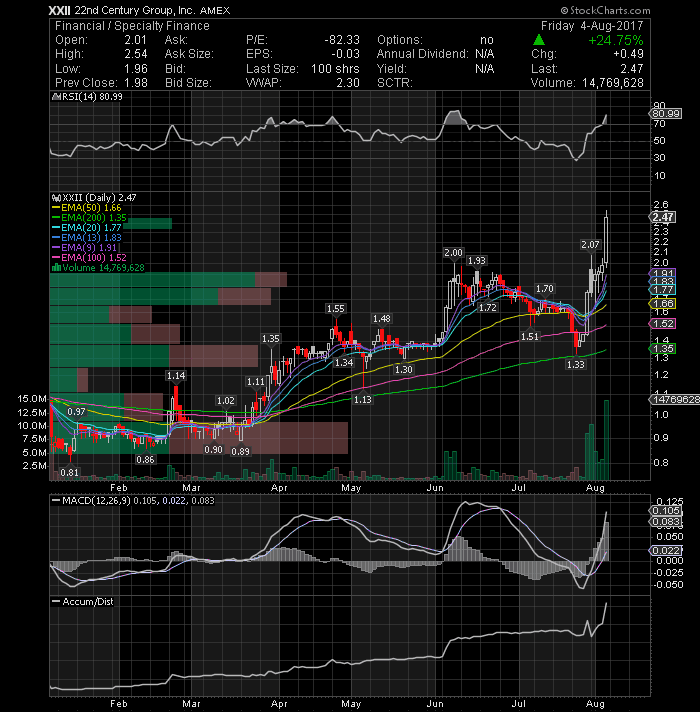Screen dimensions: 700x712
Task: Click the green up-triangle price change icon
Action: point(539,40)
